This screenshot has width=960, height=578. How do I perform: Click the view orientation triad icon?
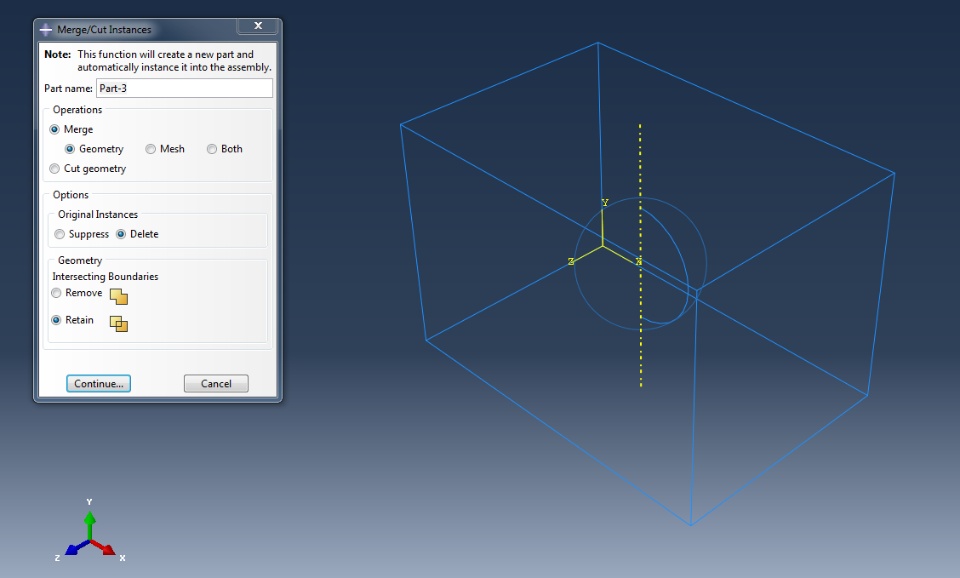tap(90, 536)
